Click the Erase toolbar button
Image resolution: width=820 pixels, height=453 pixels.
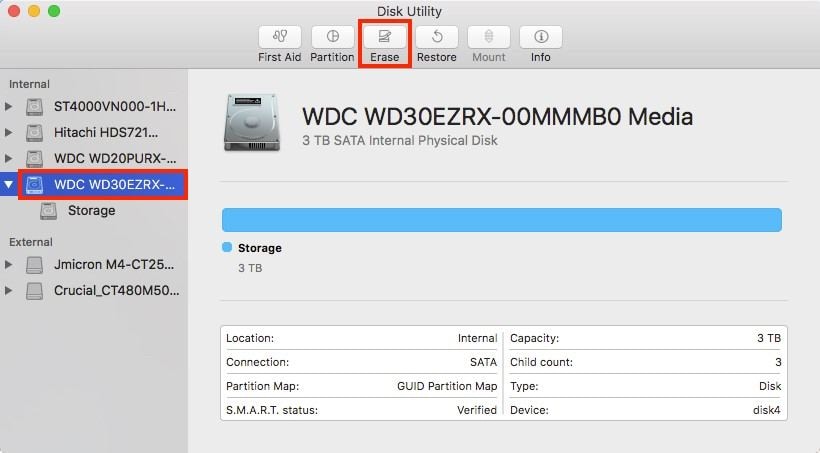384,37
